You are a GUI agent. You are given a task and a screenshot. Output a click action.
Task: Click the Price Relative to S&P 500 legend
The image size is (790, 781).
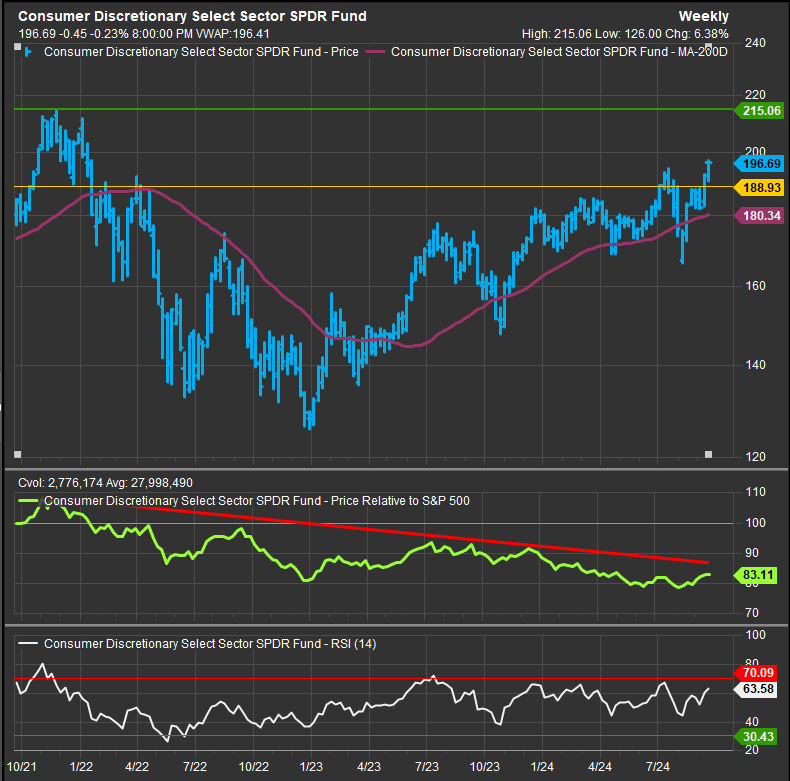pyautogui.click(x=257, y=501)
